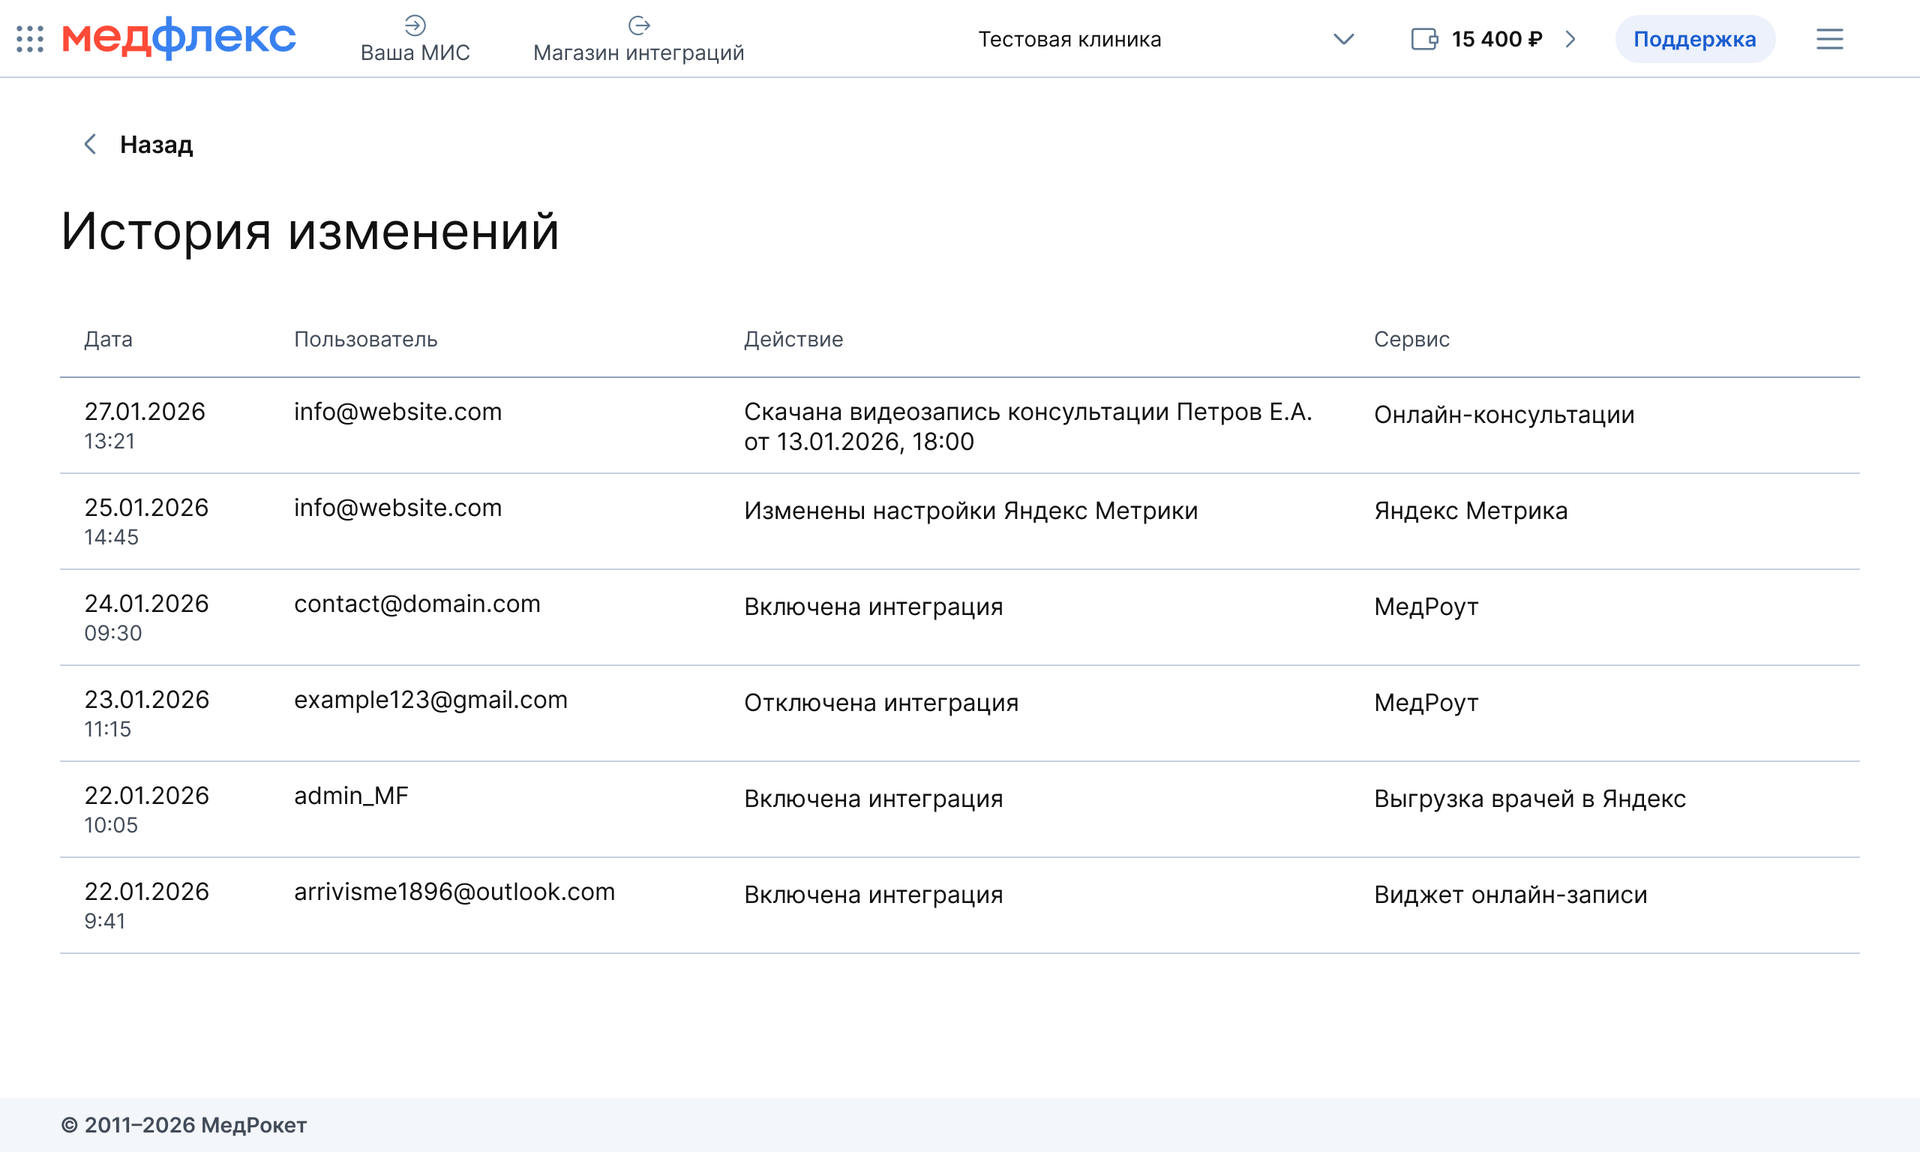Click the Дата column header

click(108, 339)
